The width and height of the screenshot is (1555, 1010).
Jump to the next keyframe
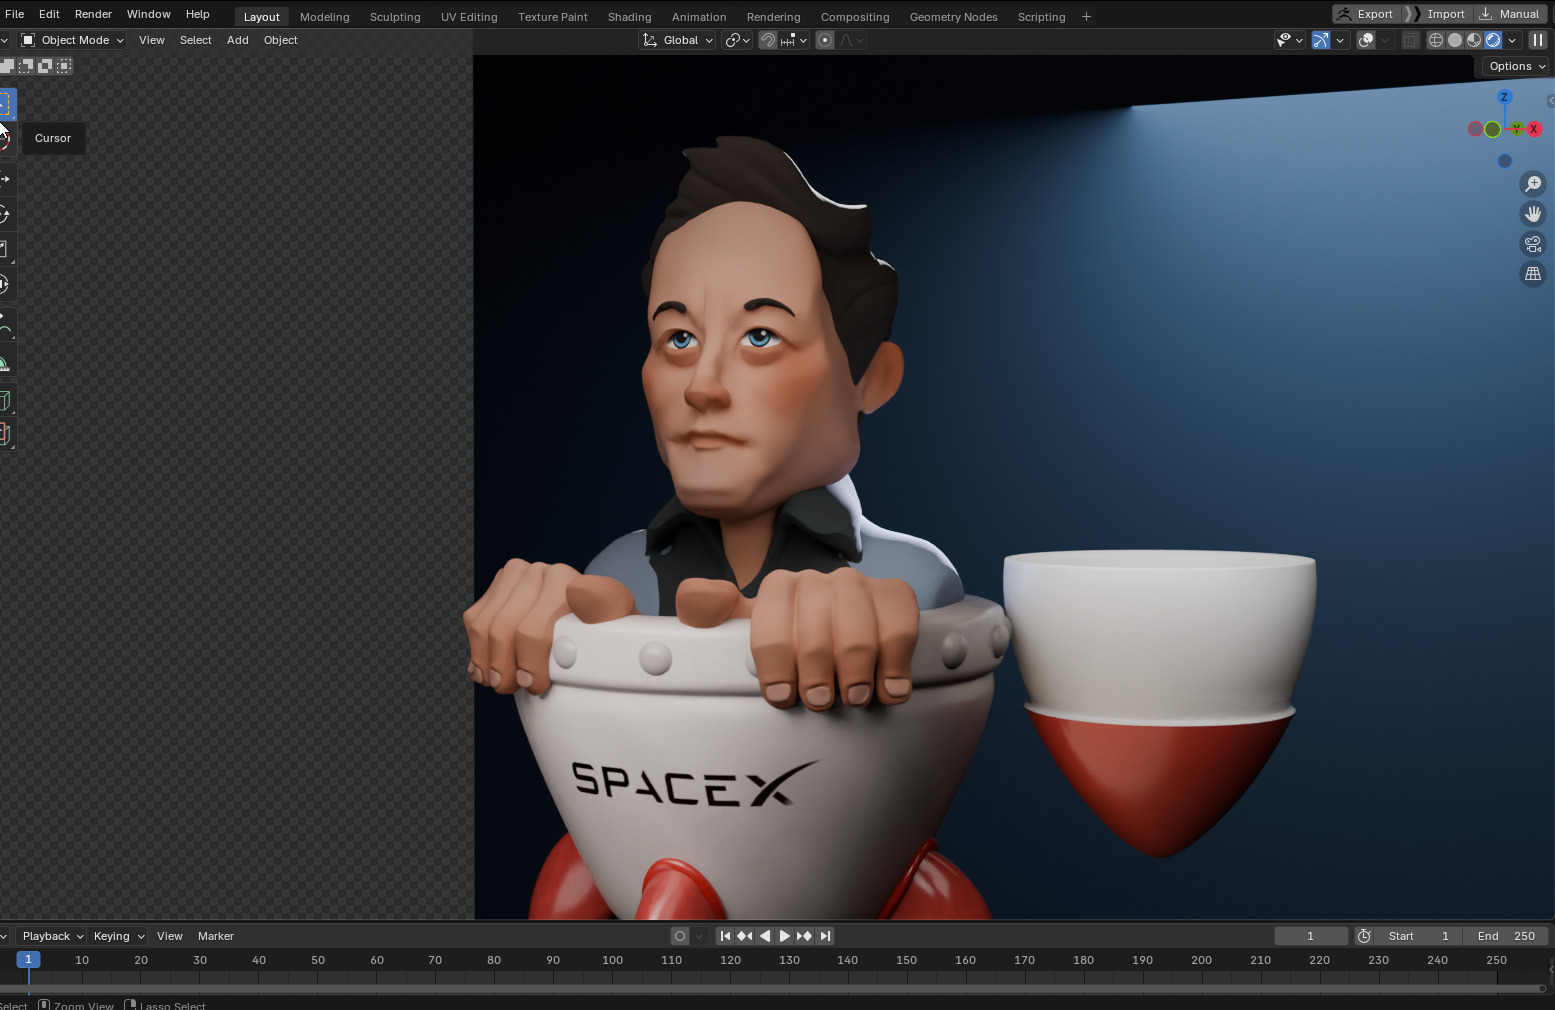pyautogui.click(x=804, y=936)
